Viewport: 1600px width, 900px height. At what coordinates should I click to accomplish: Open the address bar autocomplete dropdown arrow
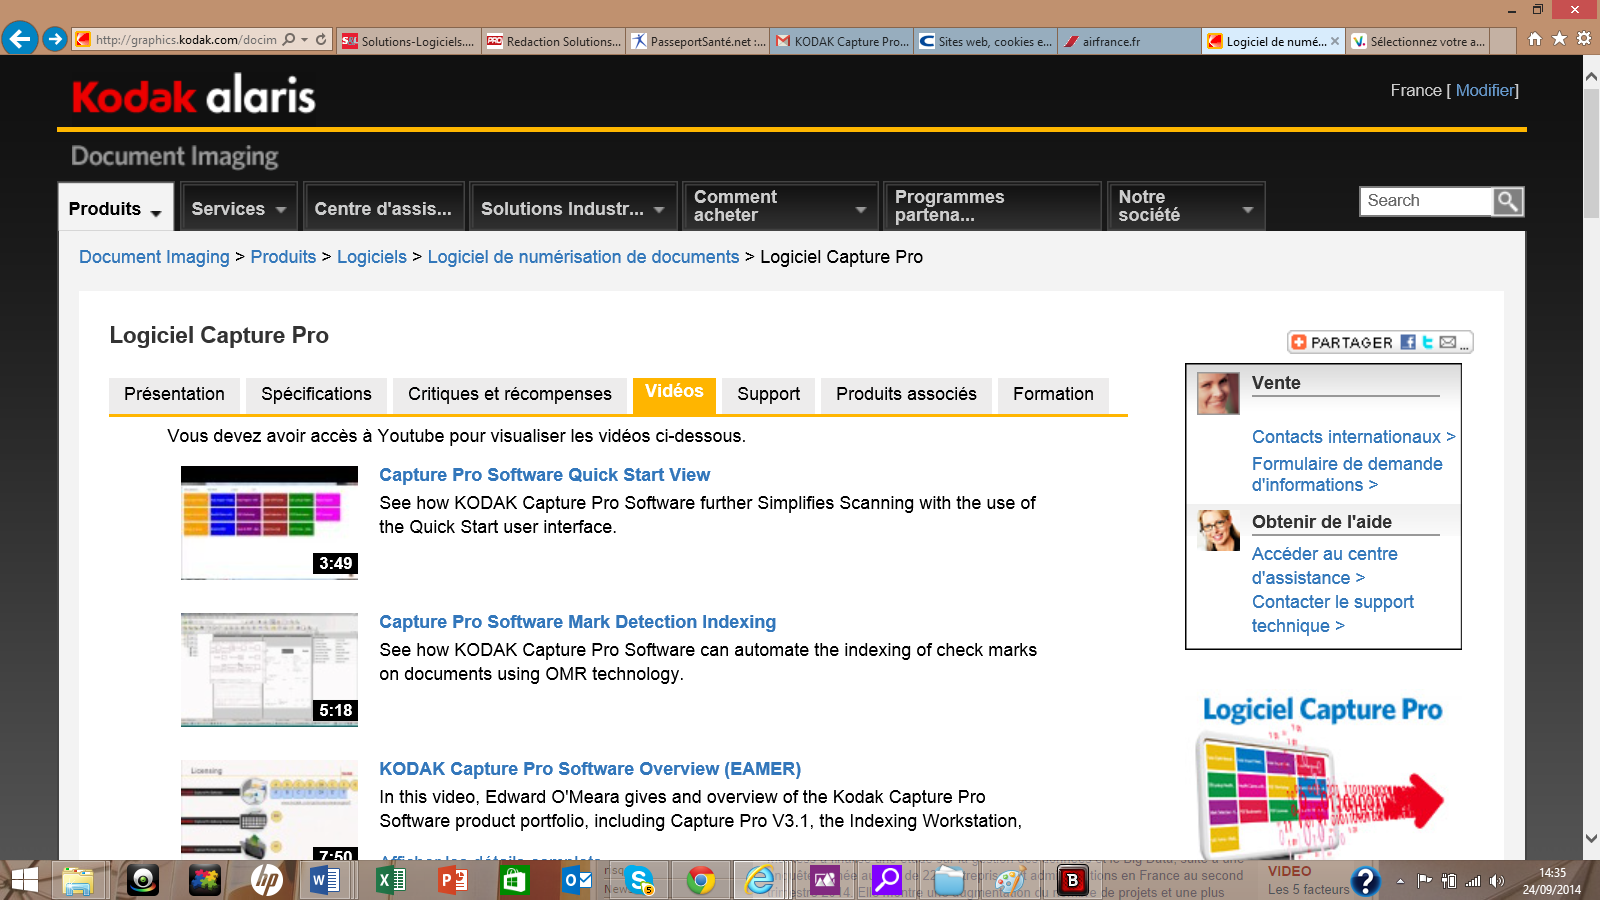pyautogui.click(x=304, y=40)
